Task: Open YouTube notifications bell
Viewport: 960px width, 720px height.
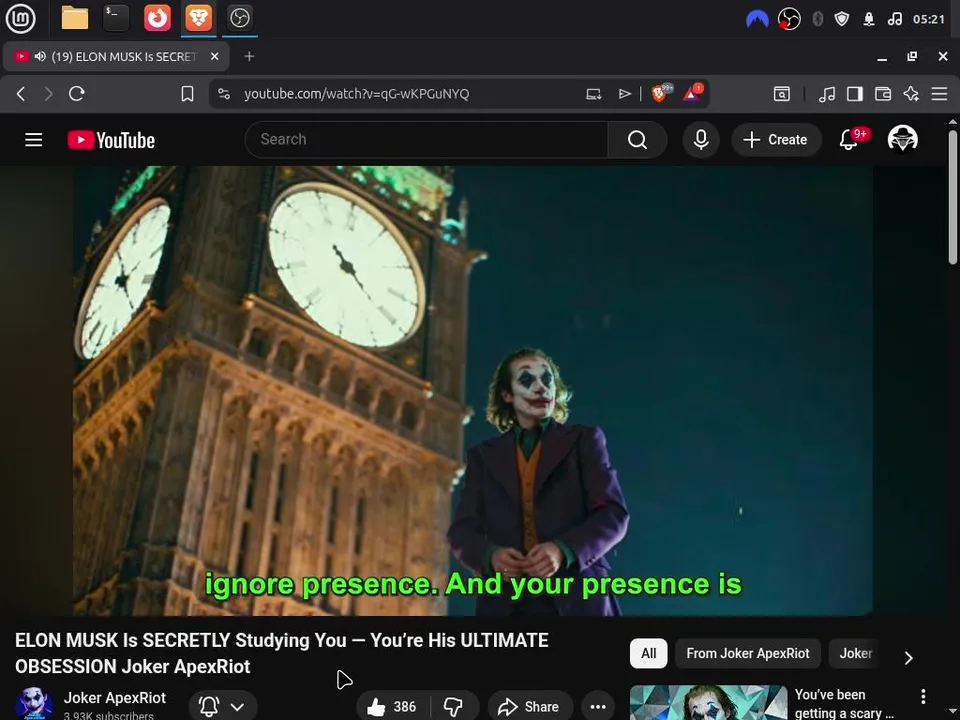Action: 849,139
